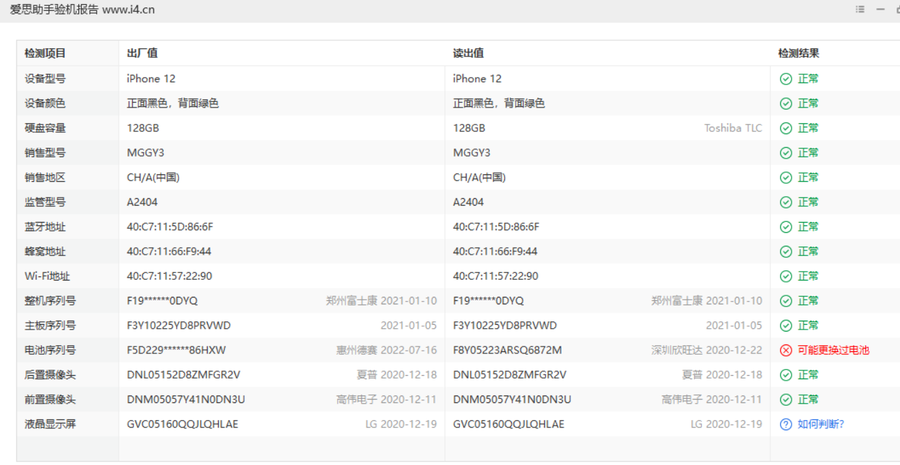The width and height of the screenshot is (900, 465).
Task: Click the green check icon for 蜂窝地址
Action: pos(786,251)
